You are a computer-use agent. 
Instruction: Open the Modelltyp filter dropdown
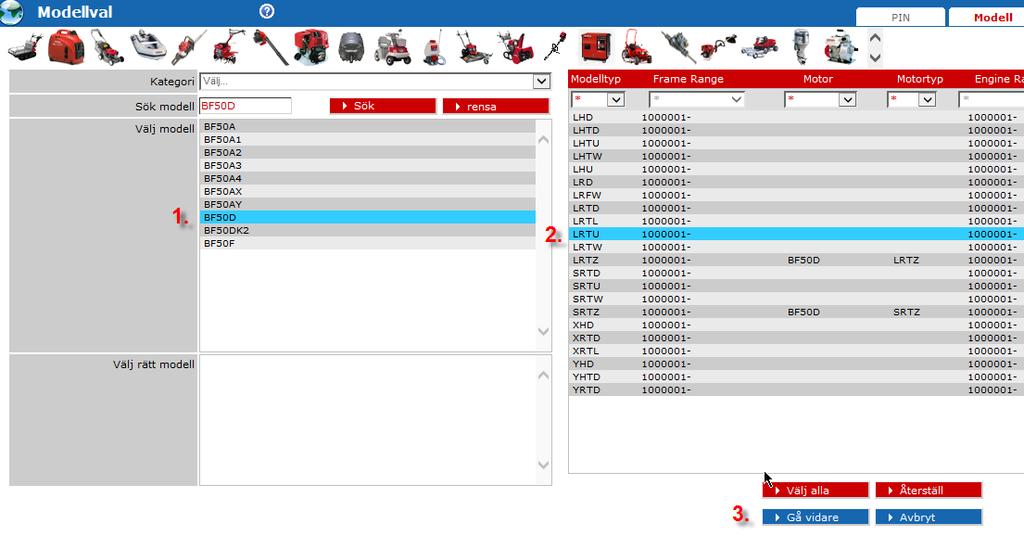click(x=615, y=99)
